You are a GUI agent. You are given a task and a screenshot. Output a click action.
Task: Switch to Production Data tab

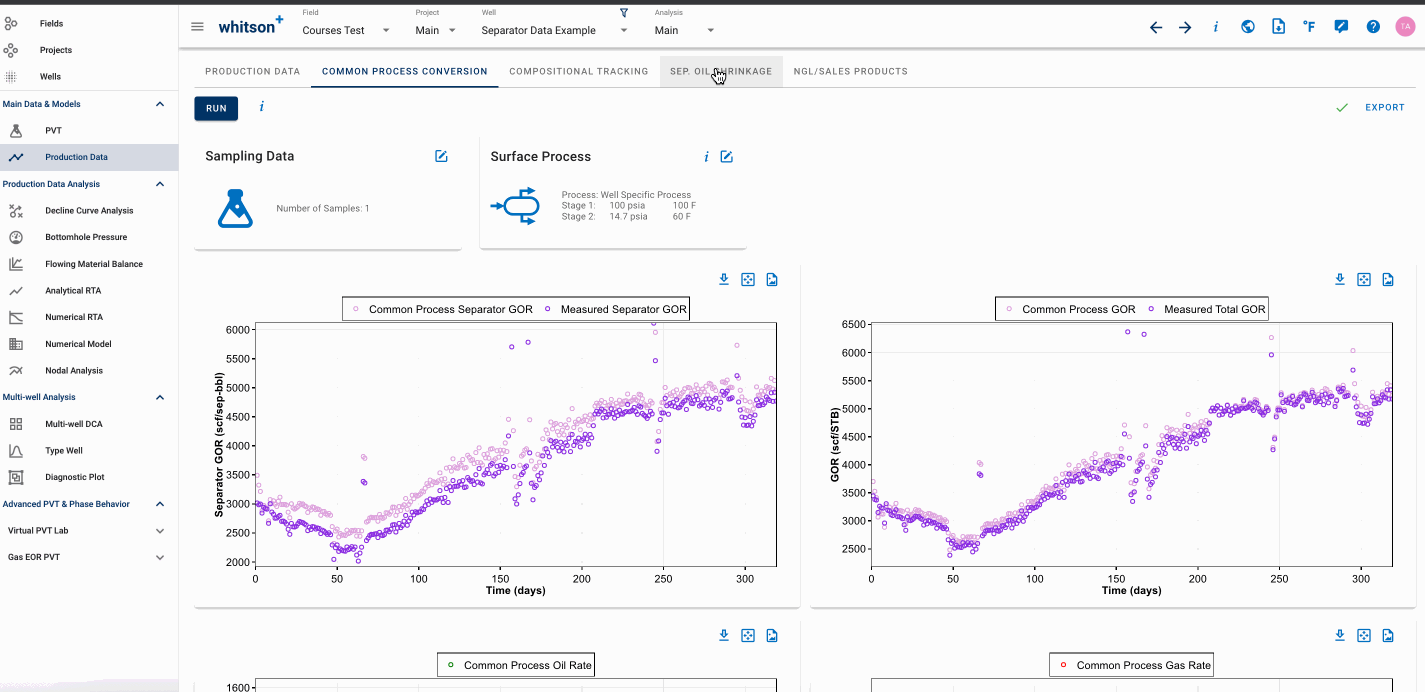pyautogui.click(x=252, y=71)
